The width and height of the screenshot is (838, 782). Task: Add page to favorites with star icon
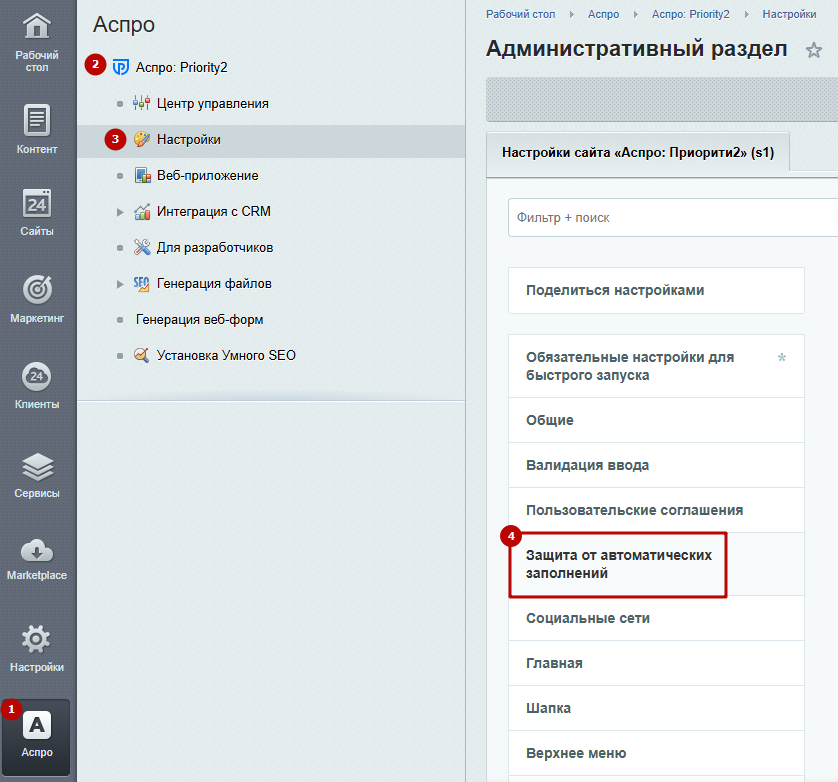(x=813, y=50)
